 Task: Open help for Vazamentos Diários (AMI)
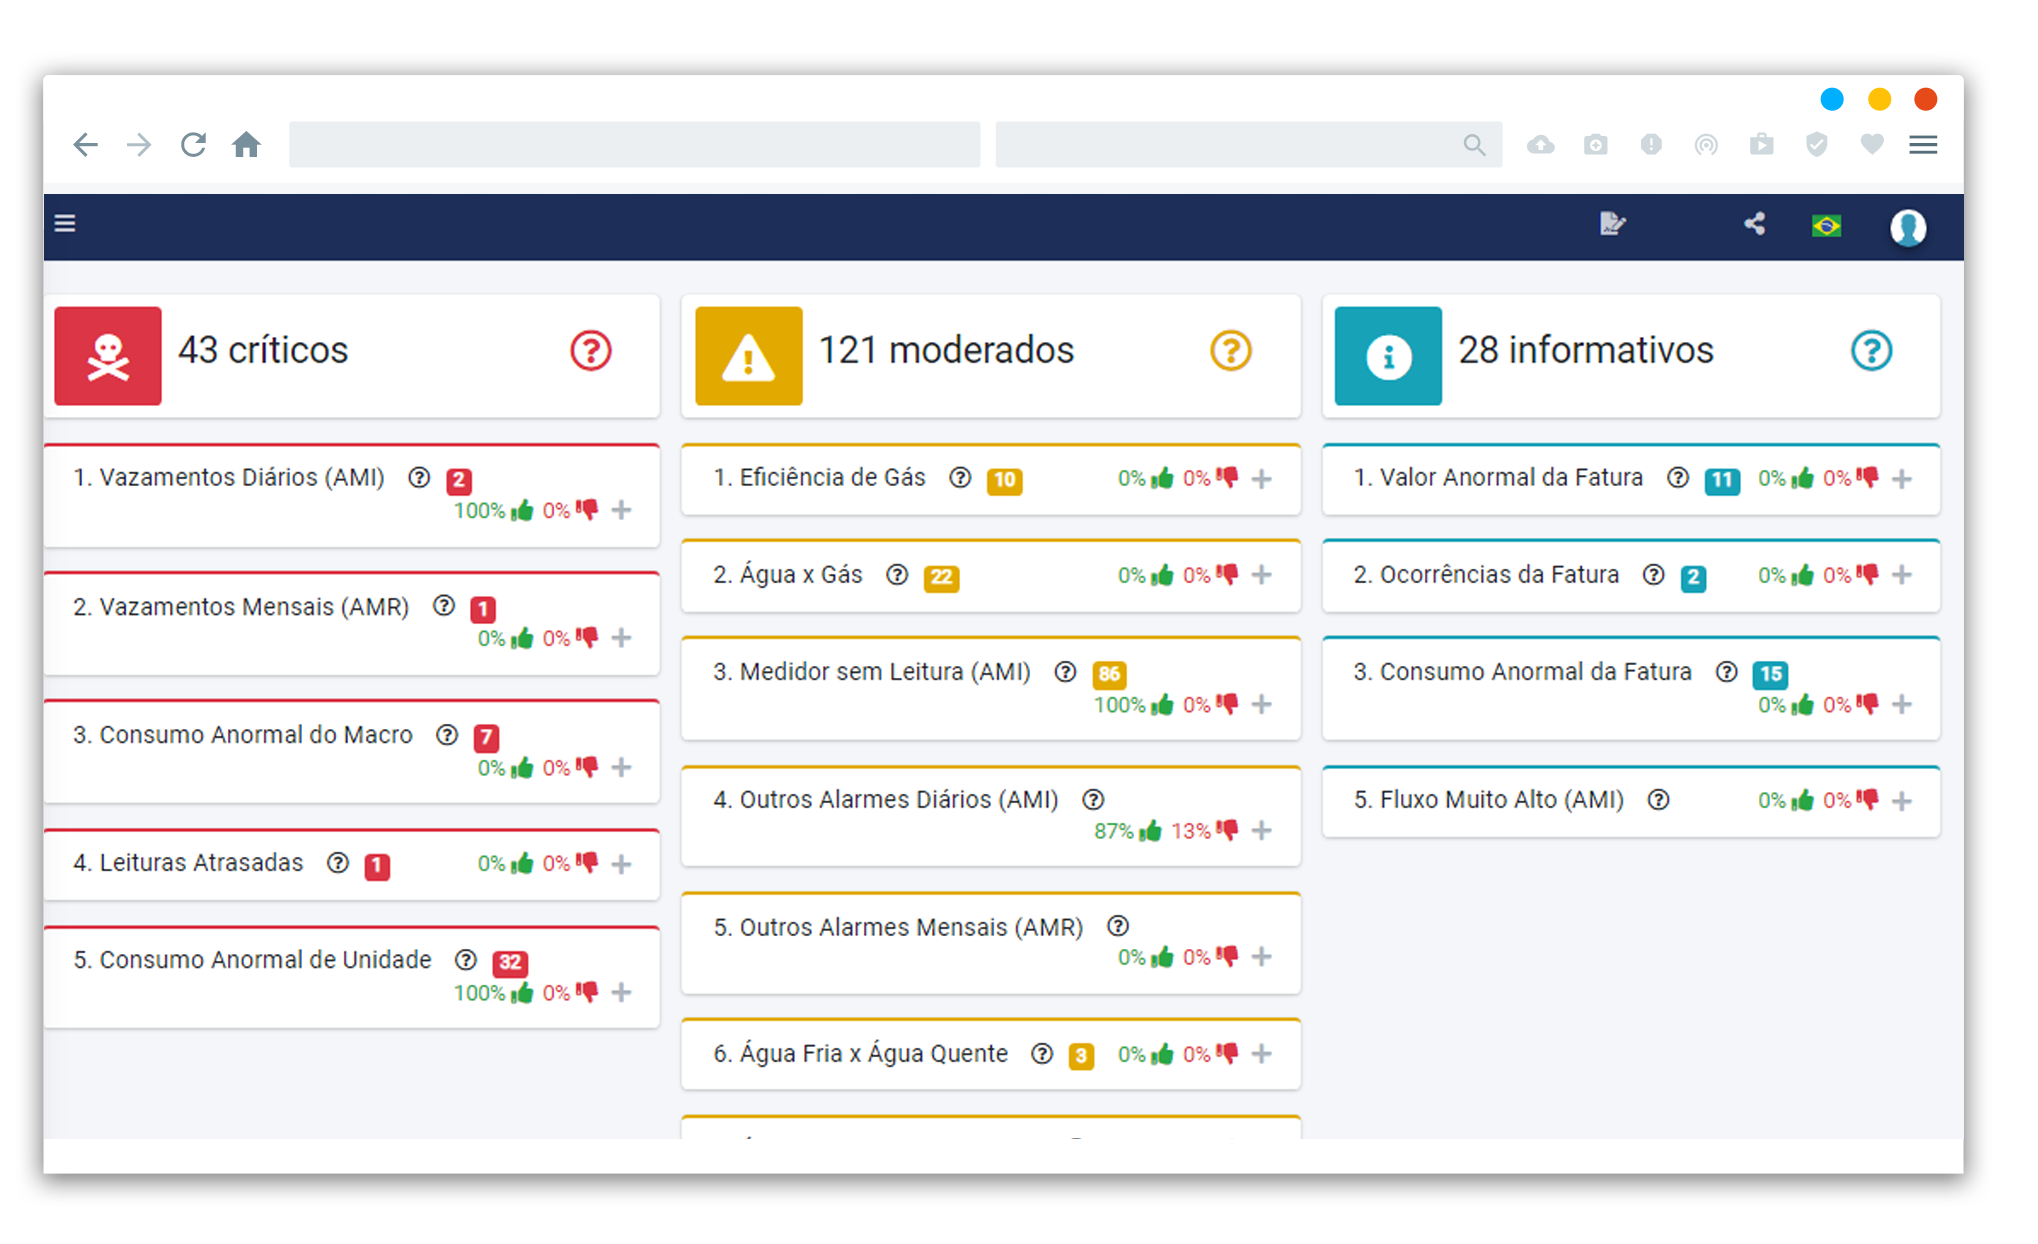tap(419, 478)
